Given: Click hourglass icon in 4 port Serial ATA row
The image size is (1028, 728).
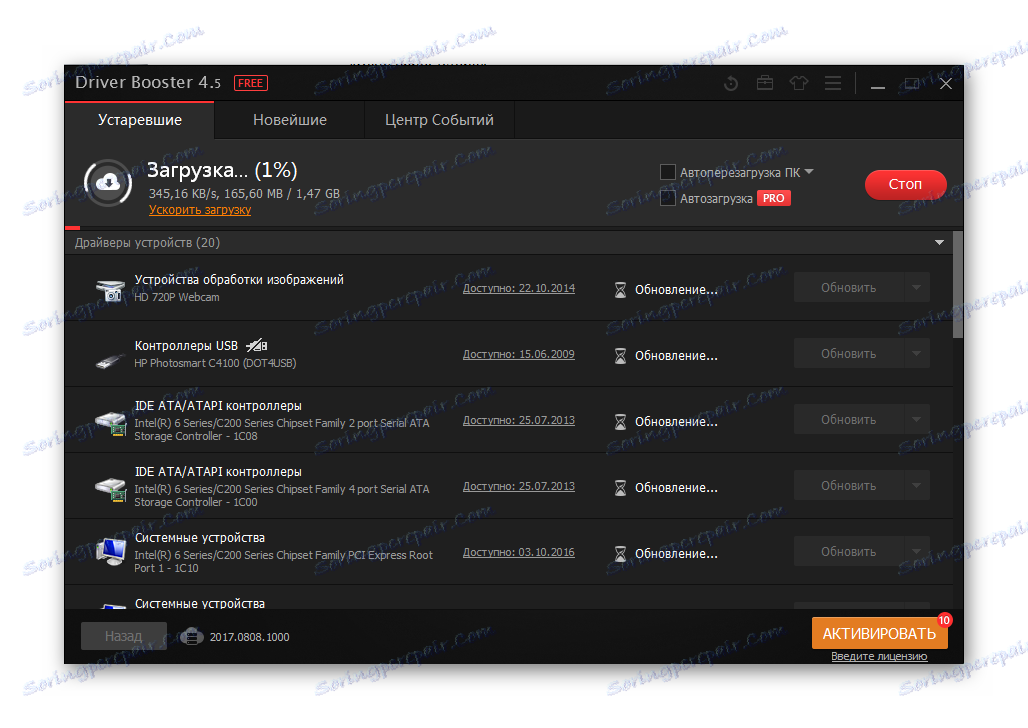Looking at the screenshot, I should [x=620, y=487].
